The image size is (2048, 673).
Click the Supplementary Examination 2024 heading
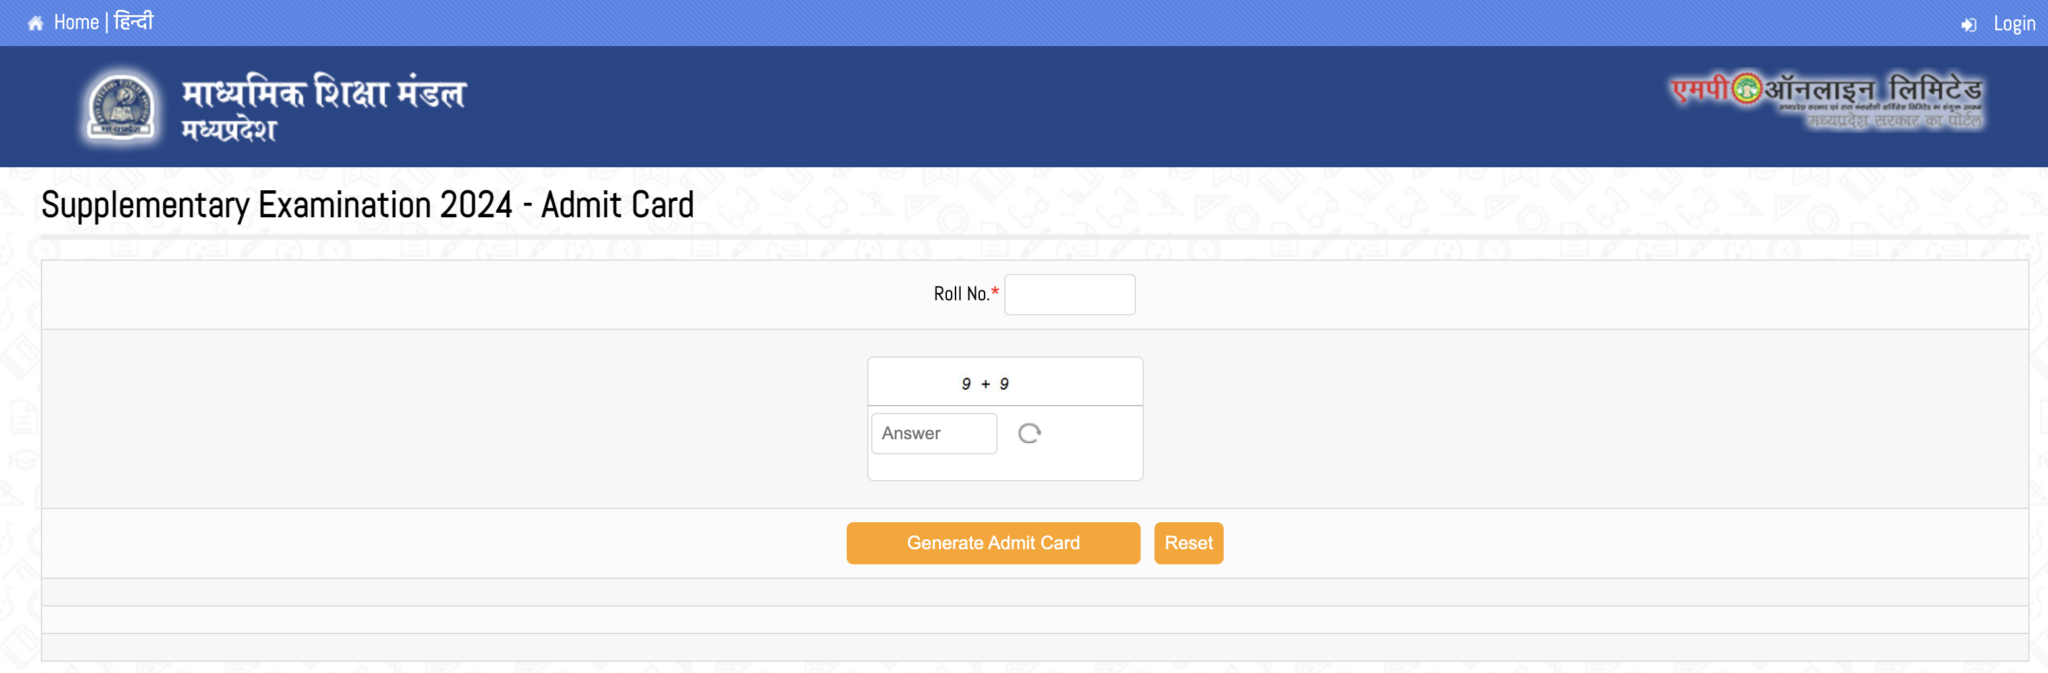[366, 204]
